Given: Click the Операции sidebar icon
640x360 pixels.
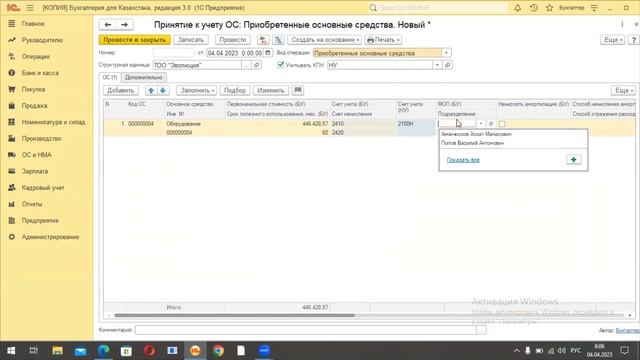Looking at the screenshot, I should point(11,56).
